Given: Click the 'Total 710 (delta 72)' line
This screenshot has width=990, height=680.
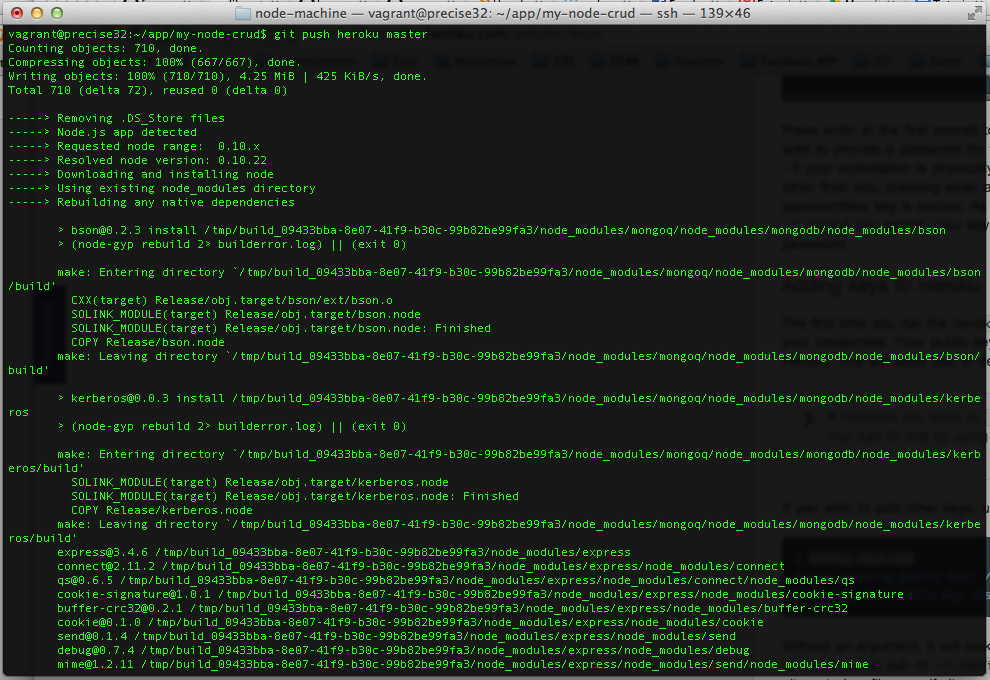Looking at the screenshot, I should [148, 90].
